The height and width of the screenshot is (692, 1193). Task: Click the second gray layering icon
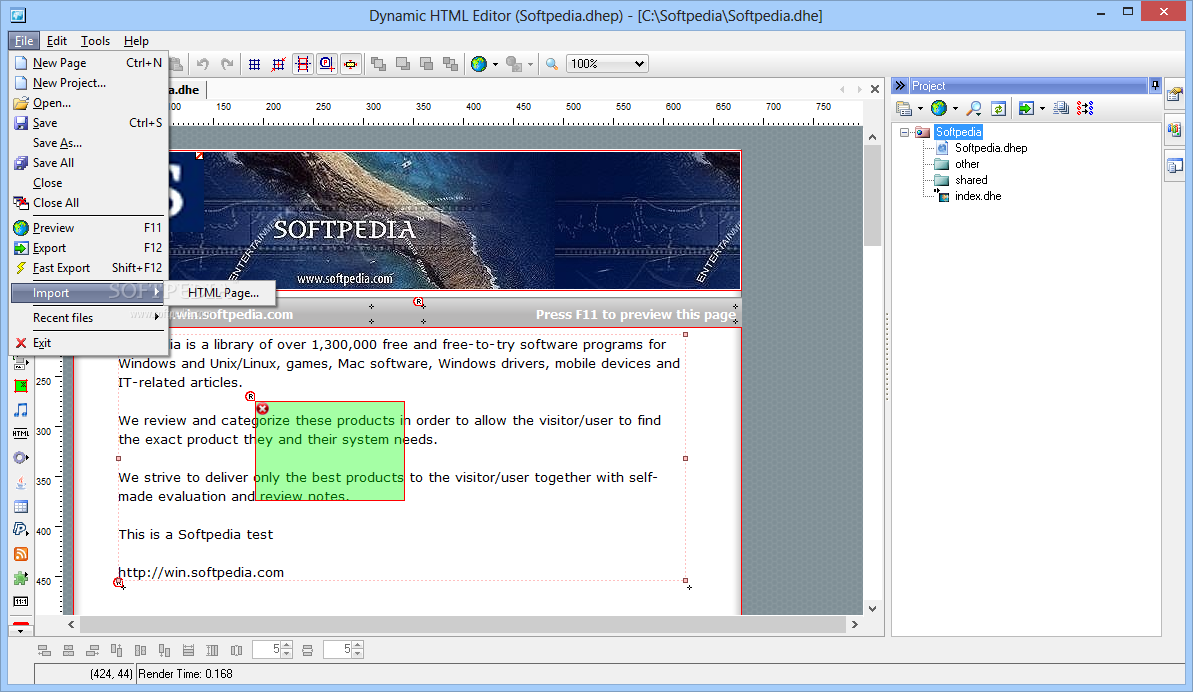click(402, 64)
